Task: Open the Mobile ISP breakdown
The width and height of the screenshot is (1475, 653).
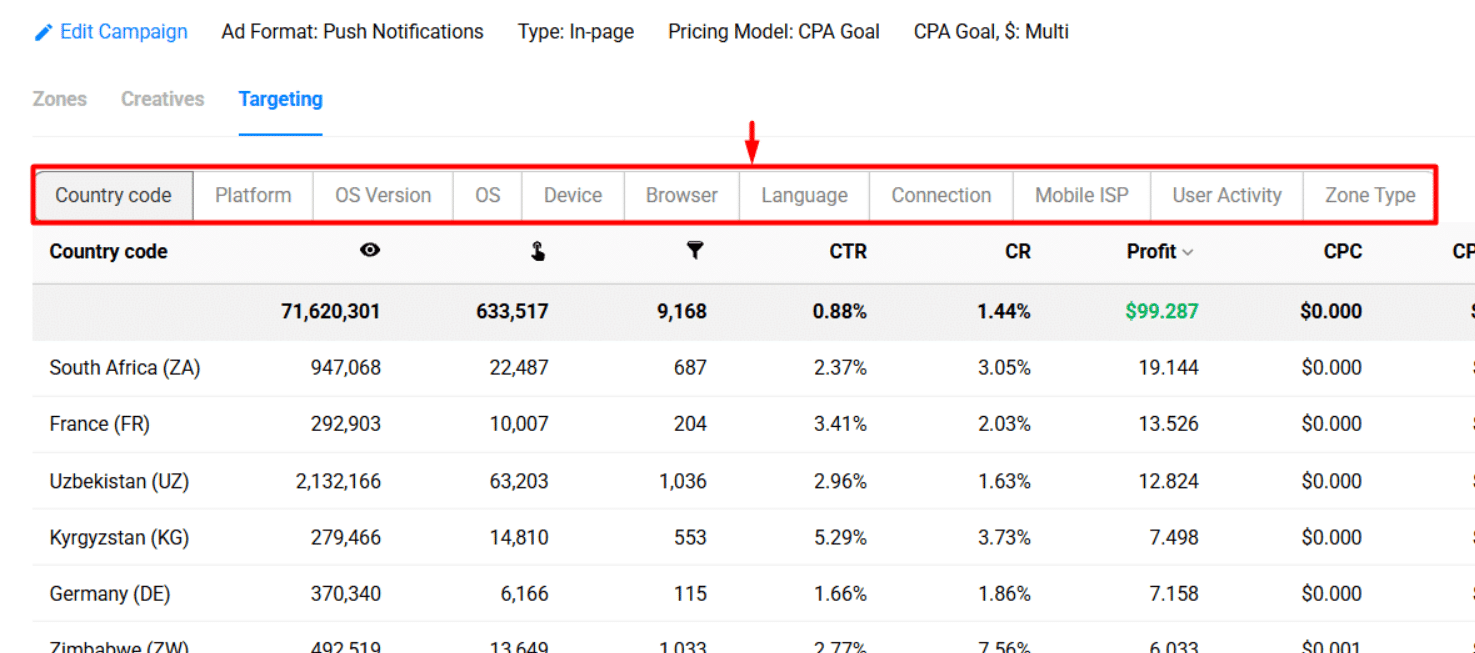Action: coord(1082,195)
